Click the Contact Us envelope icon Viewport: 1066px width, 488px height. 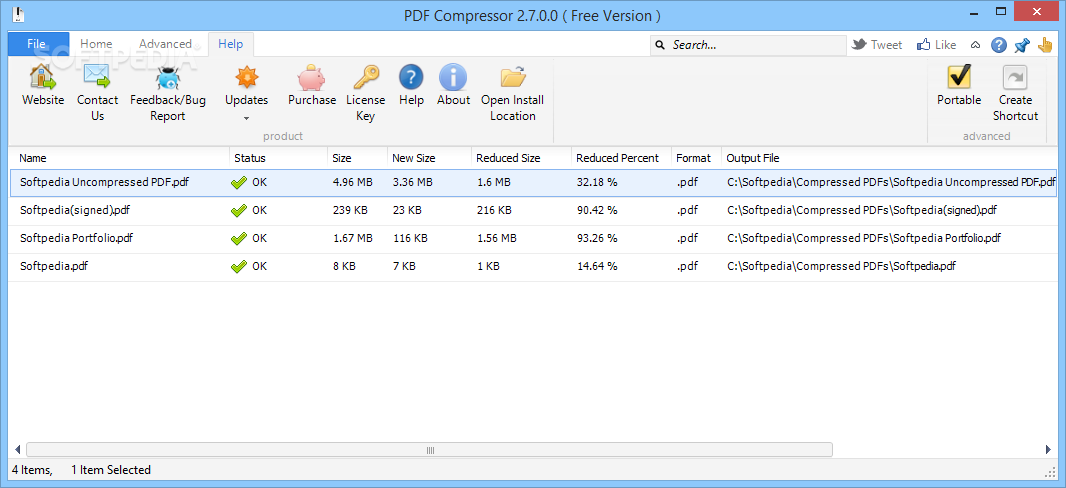pyautogui.click(x=97, y=76)
